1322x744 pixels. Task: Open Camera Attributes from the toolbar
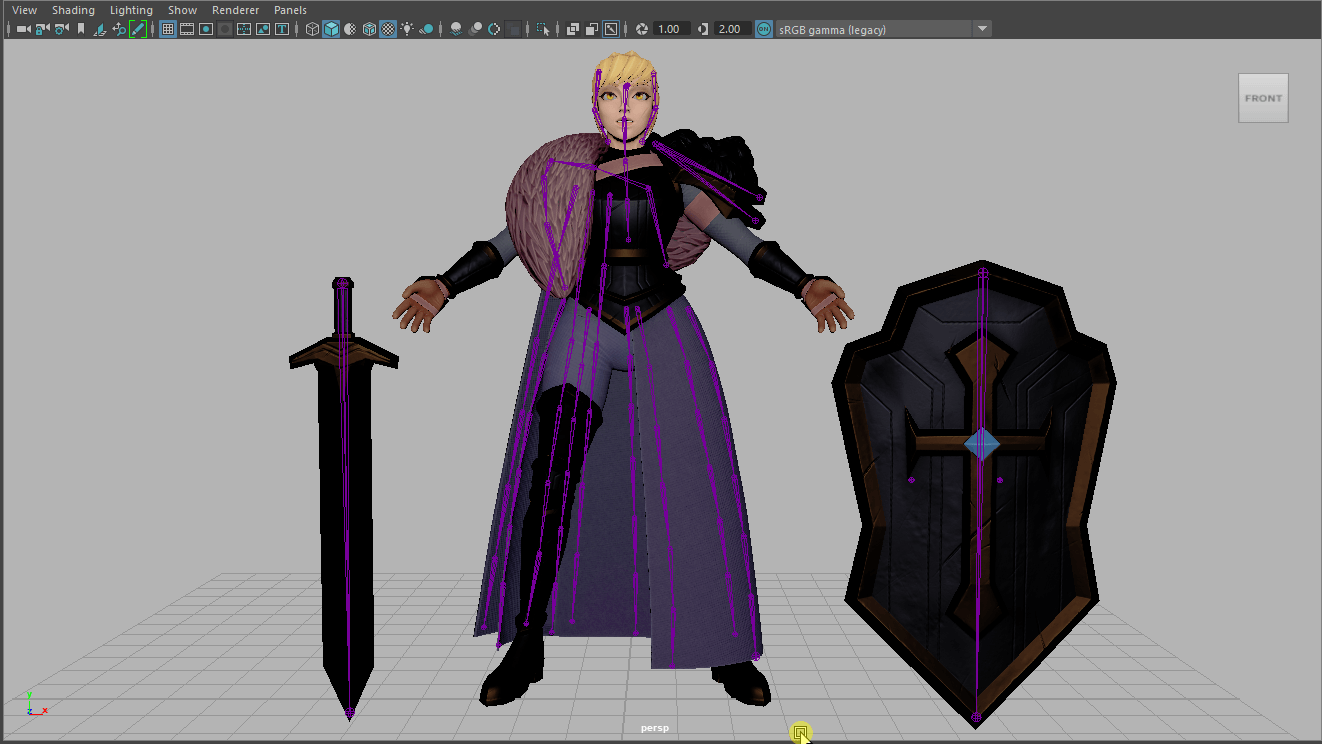click(62, 29)
